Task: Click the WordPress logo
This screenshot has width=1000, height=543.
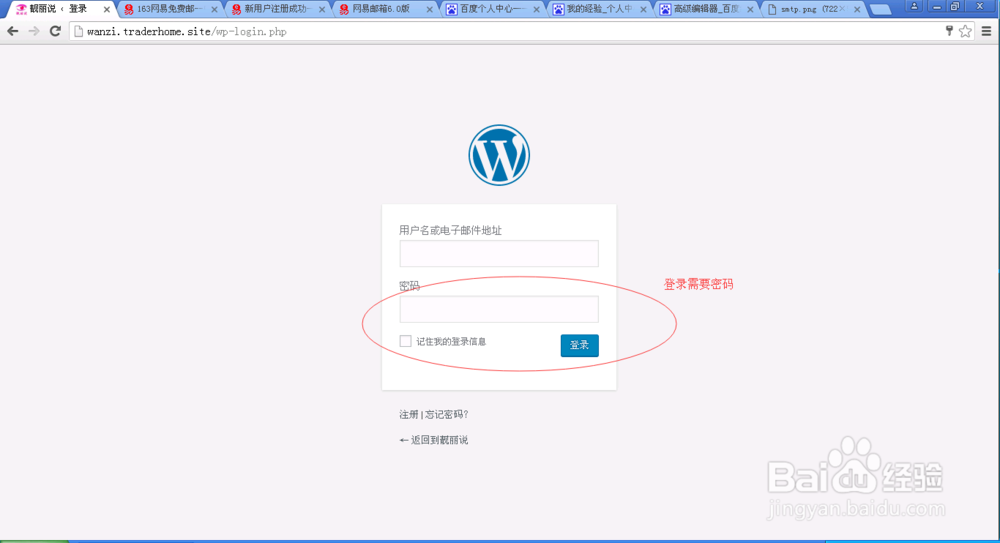Action: pos(499,155)
